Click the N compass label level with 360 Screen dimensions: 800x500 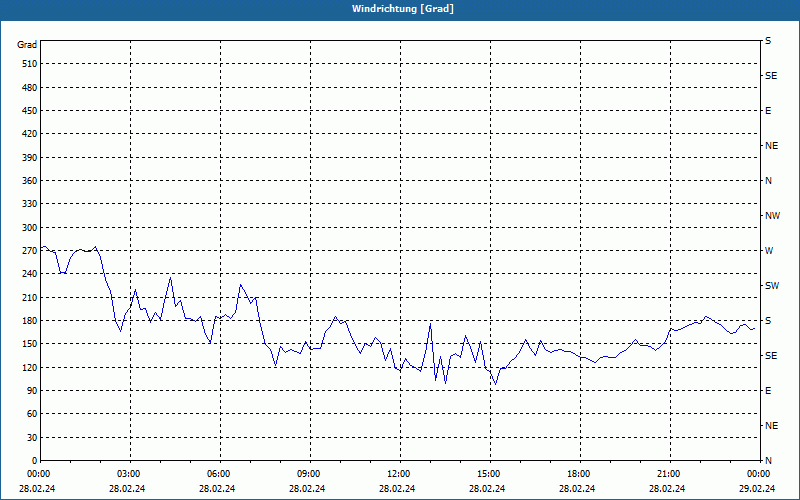768,181
